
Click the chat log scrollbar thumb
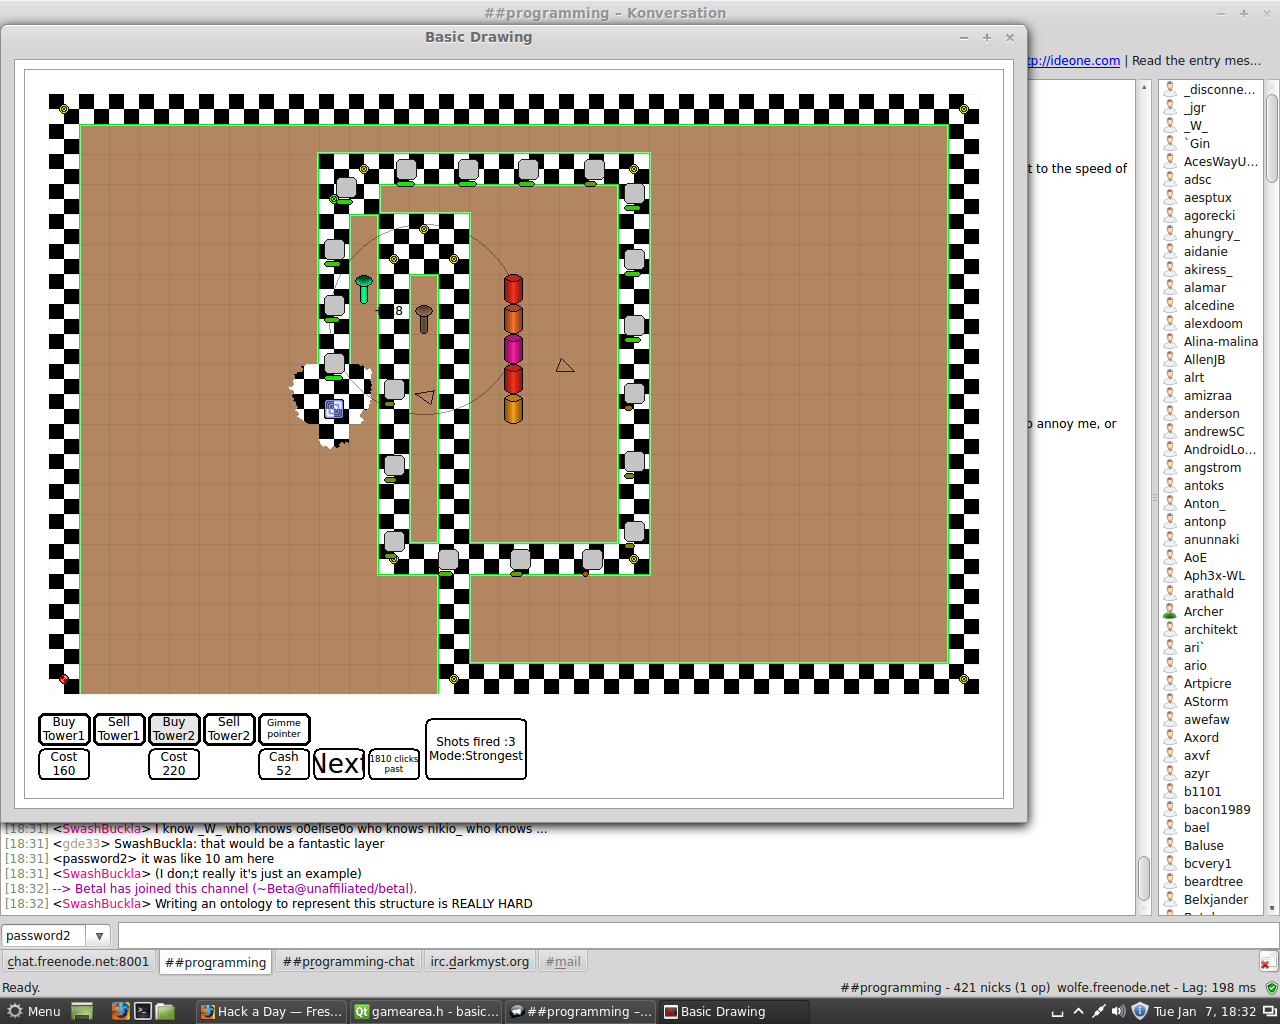tap(1144, 878)
